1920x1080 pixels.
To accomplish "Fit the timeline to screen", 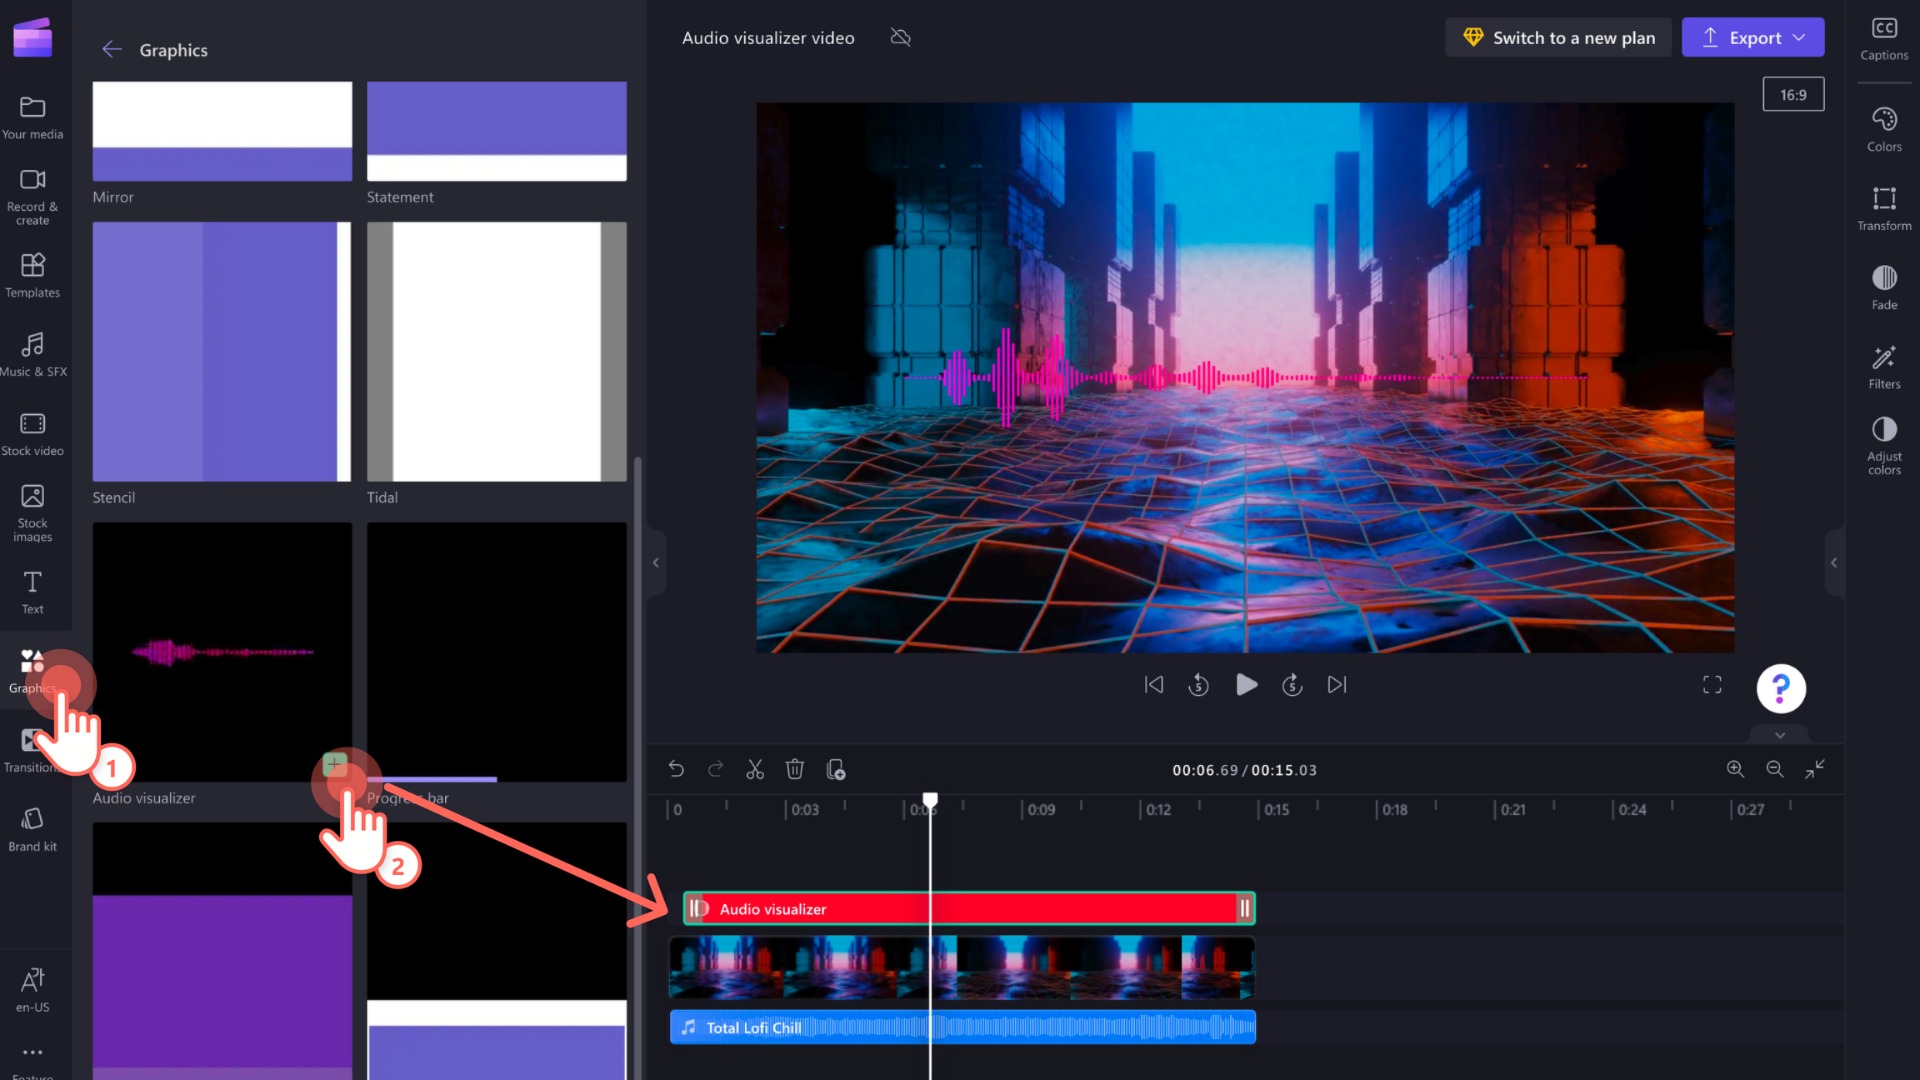I will (1815, 768).
